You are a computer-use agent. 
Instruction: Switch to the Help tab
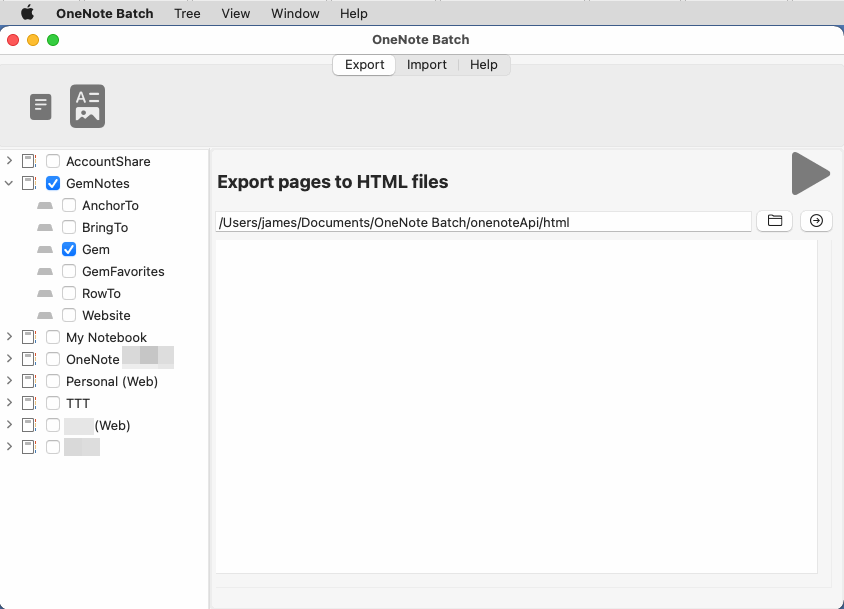point(483,65)
